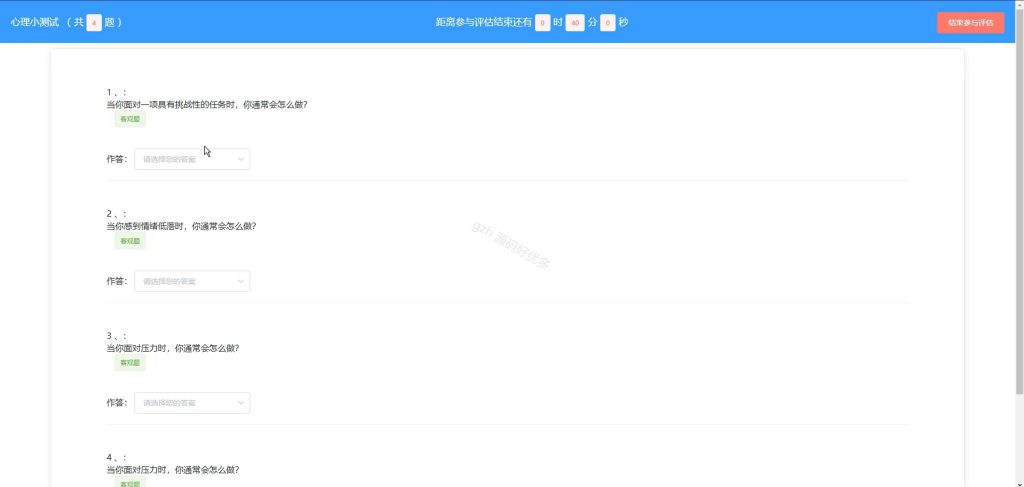Click the chevron arrow in question 1's answer box
The image size is (1024, 487).
[240, 159]
